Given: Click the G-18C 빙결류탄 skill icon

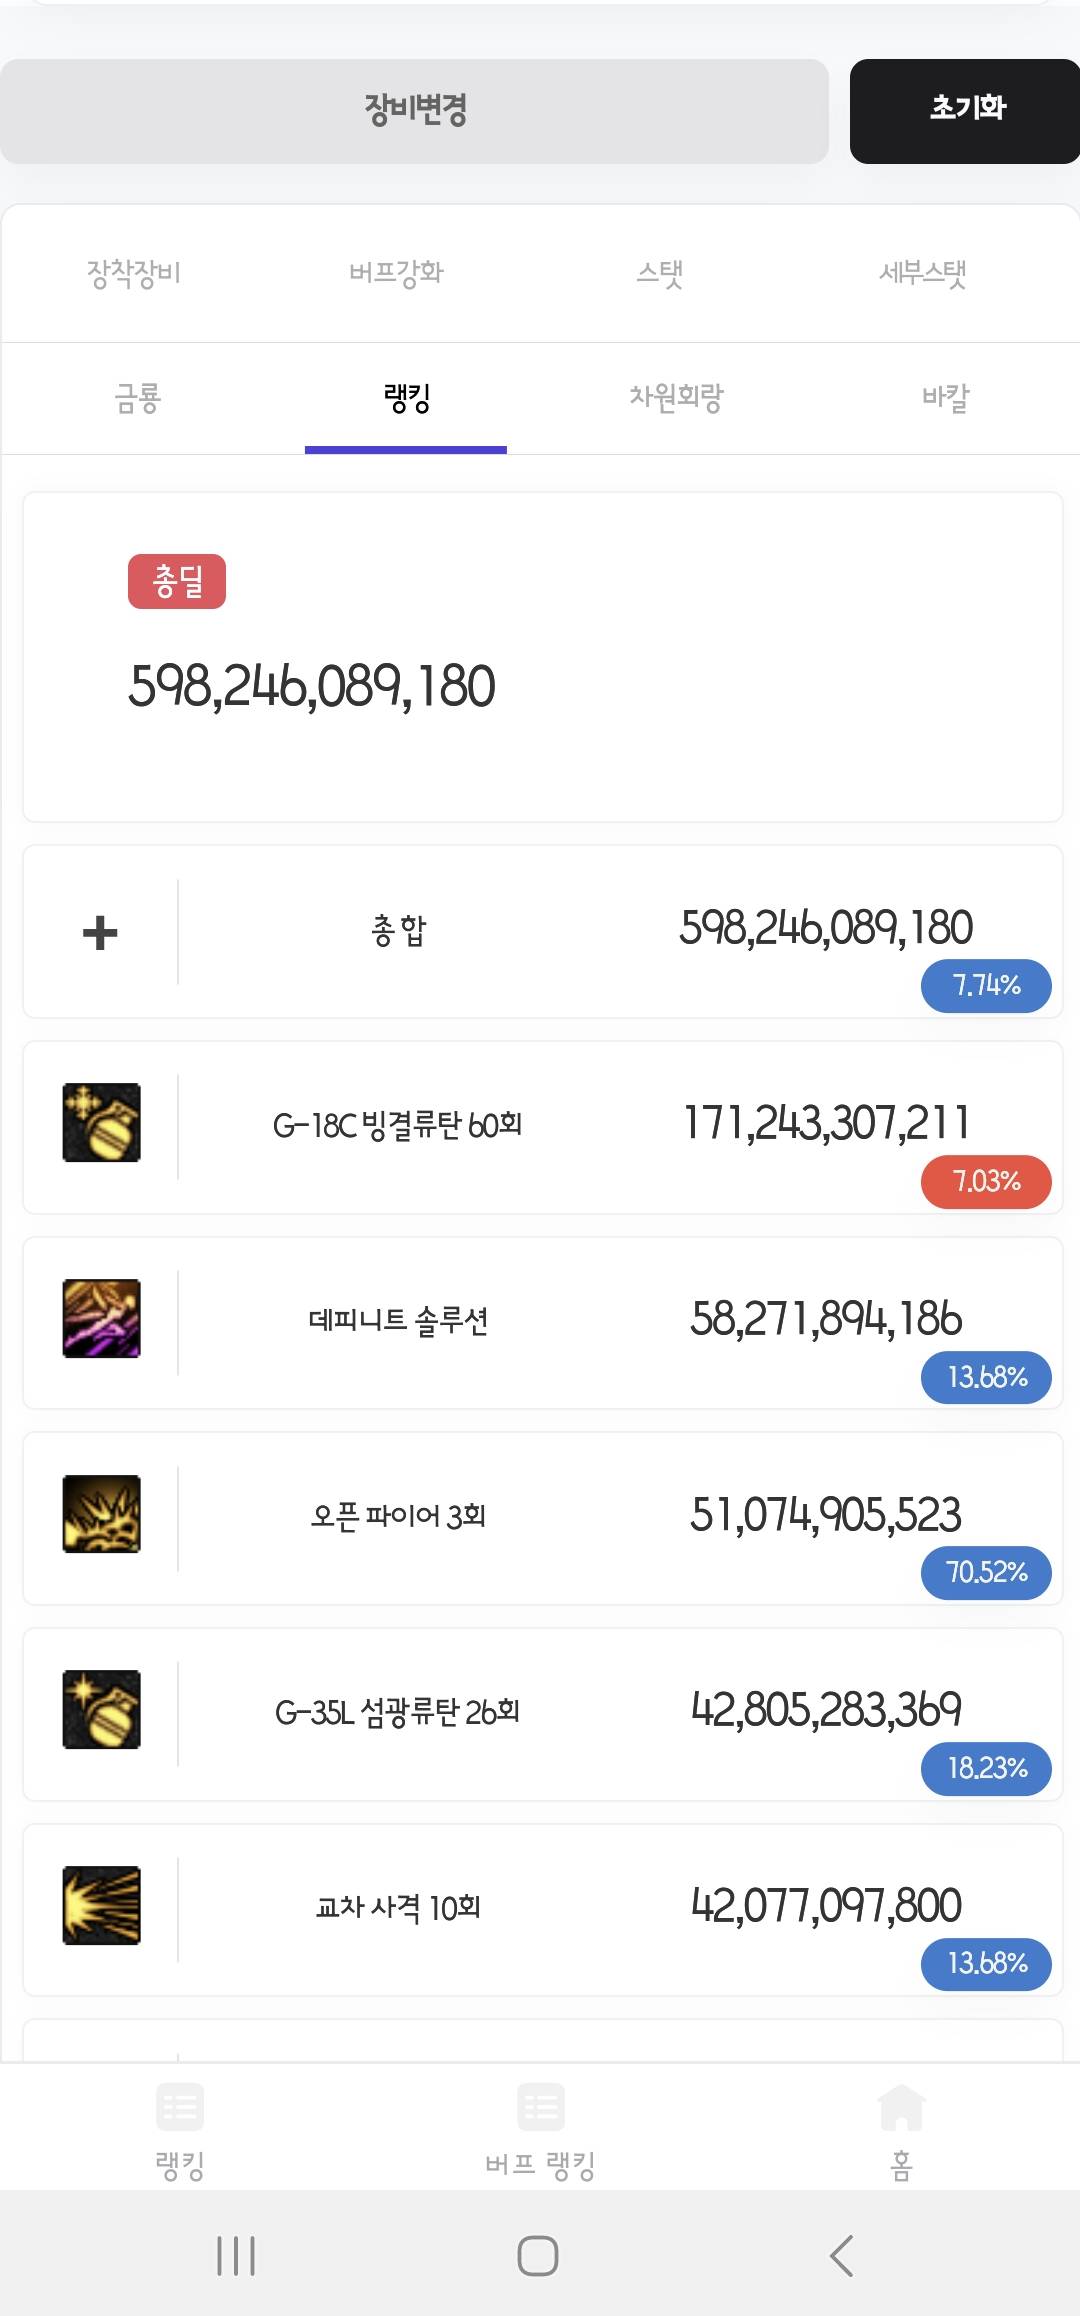Looking at the screenshot, I should [x=101, y=1122].
